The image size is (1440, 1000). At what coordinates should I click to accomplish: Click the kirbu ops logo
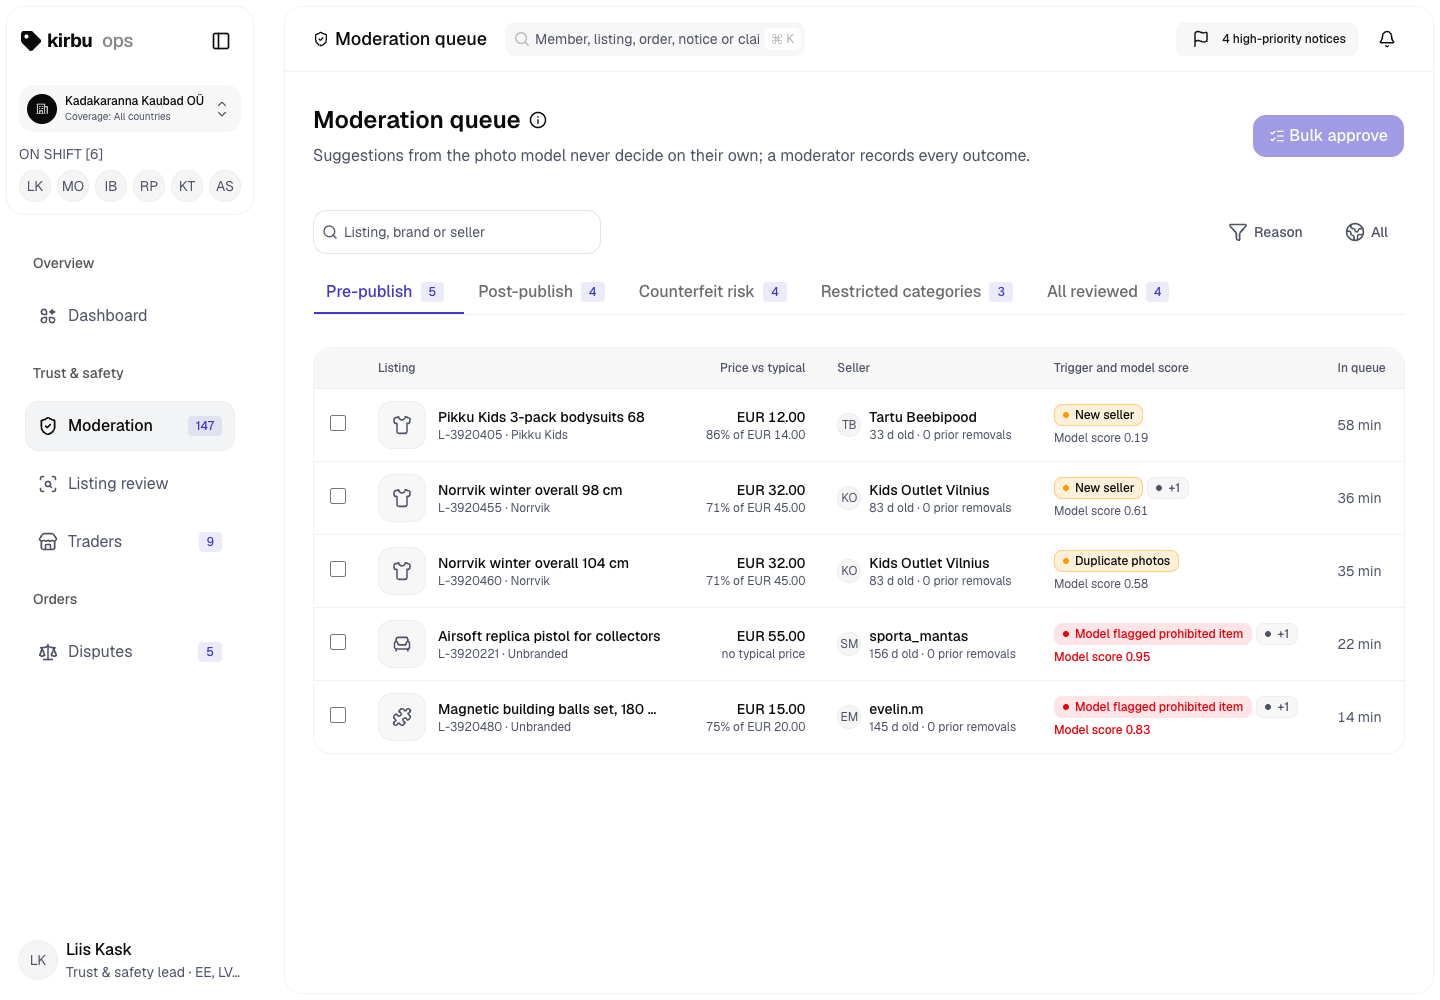77,41
